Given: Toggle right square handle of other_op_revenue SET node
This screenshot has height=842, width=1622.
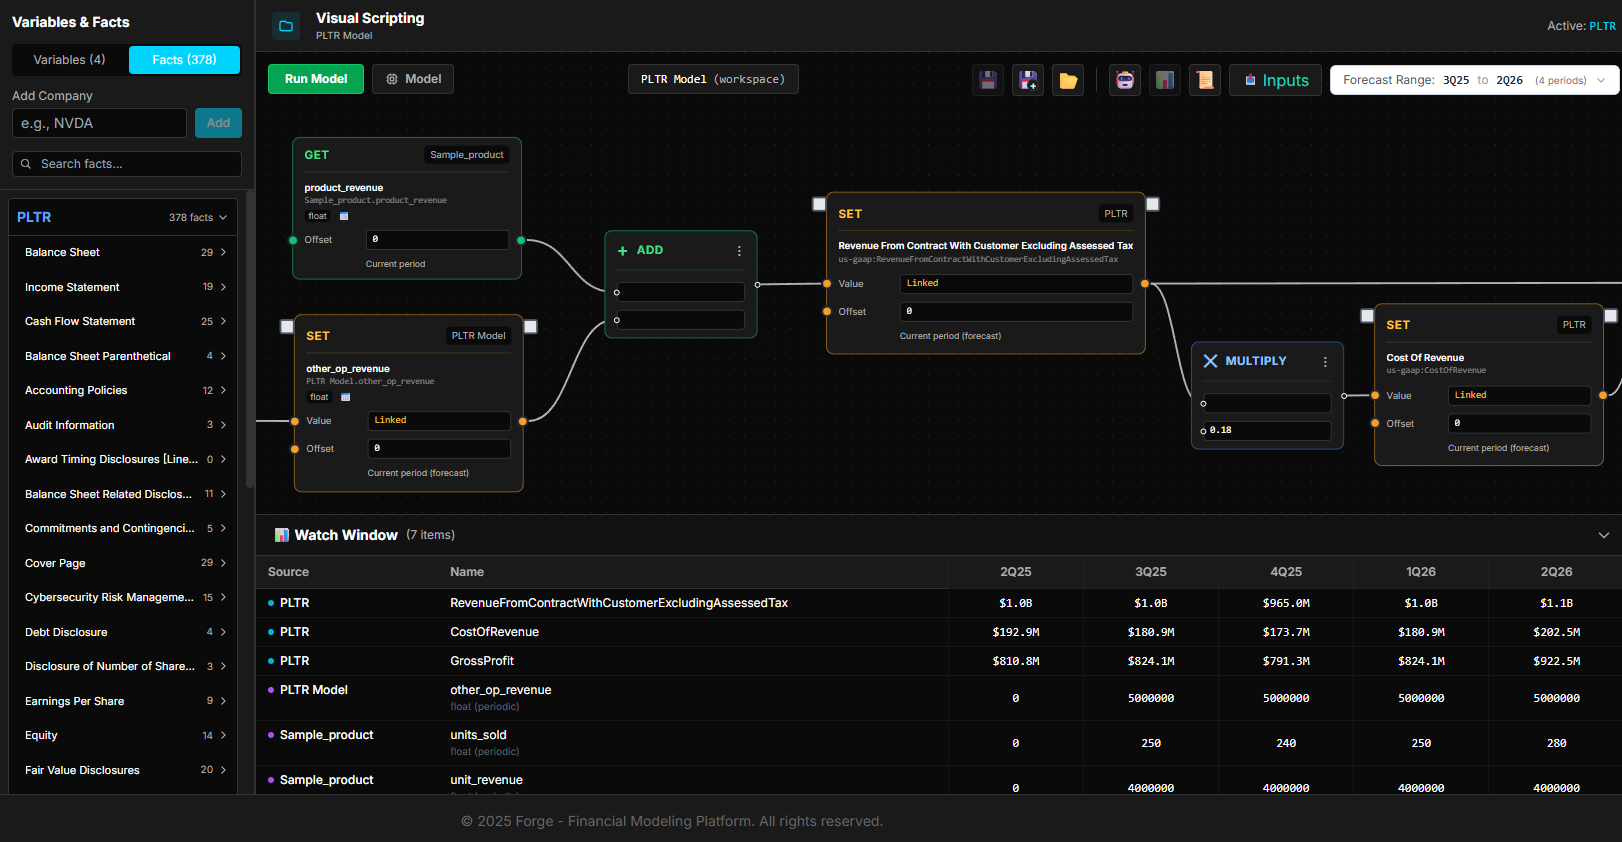Looking at the screenshot, I should pyautogui.click(x=531, y=326).
